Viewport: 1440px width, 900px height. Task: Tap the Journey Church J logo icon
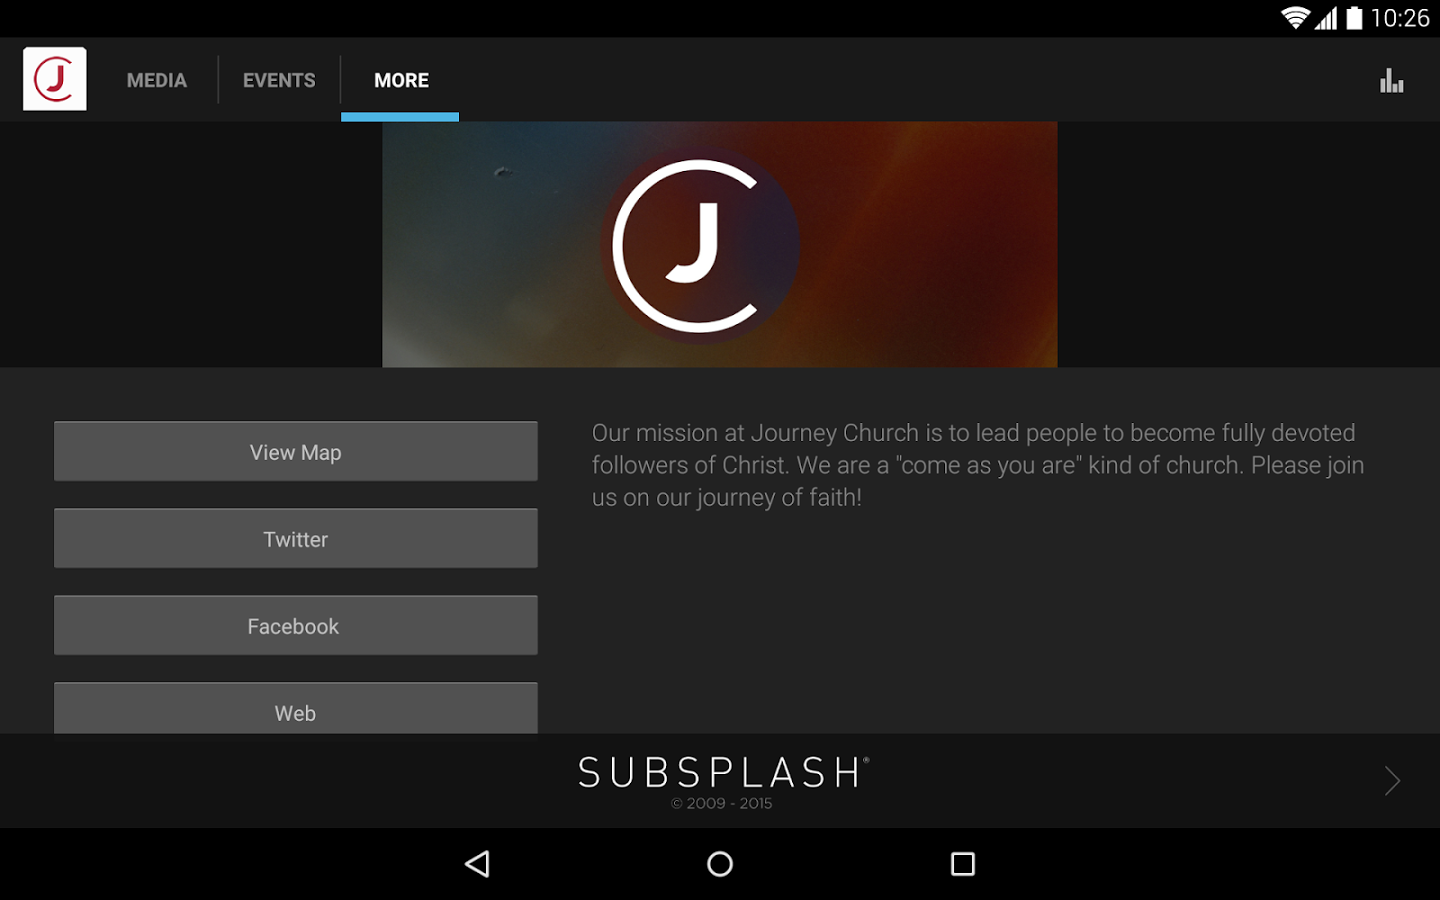(55, 79)
